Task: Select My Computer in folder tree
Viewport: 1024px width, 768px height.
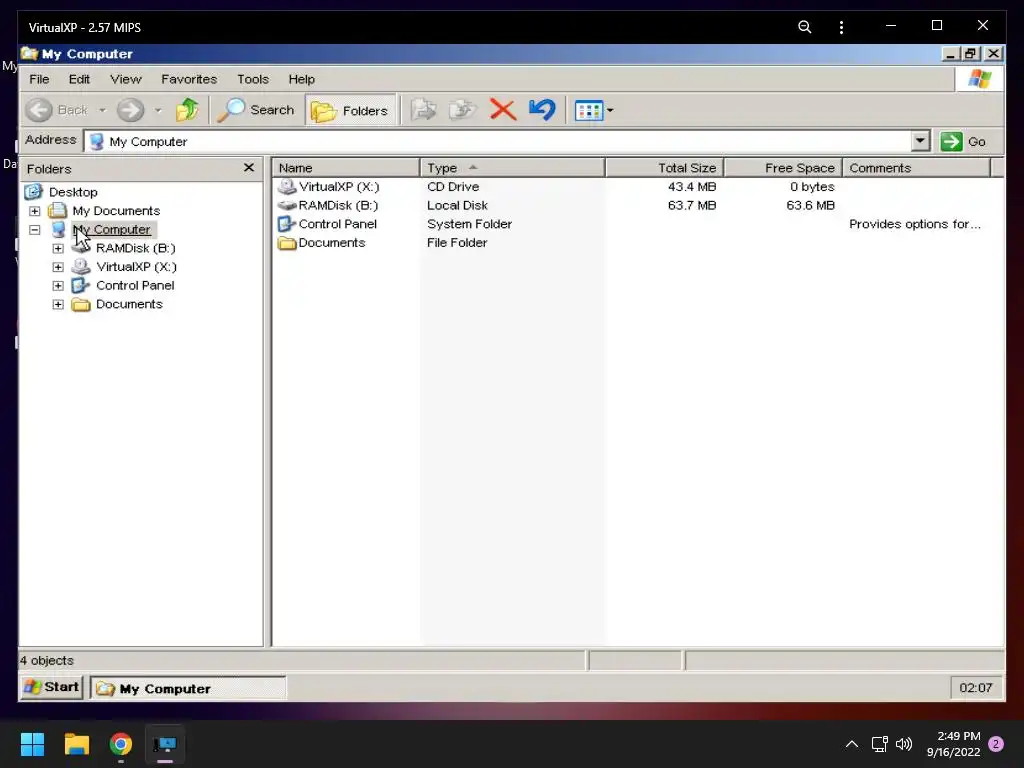Action: 112,229
